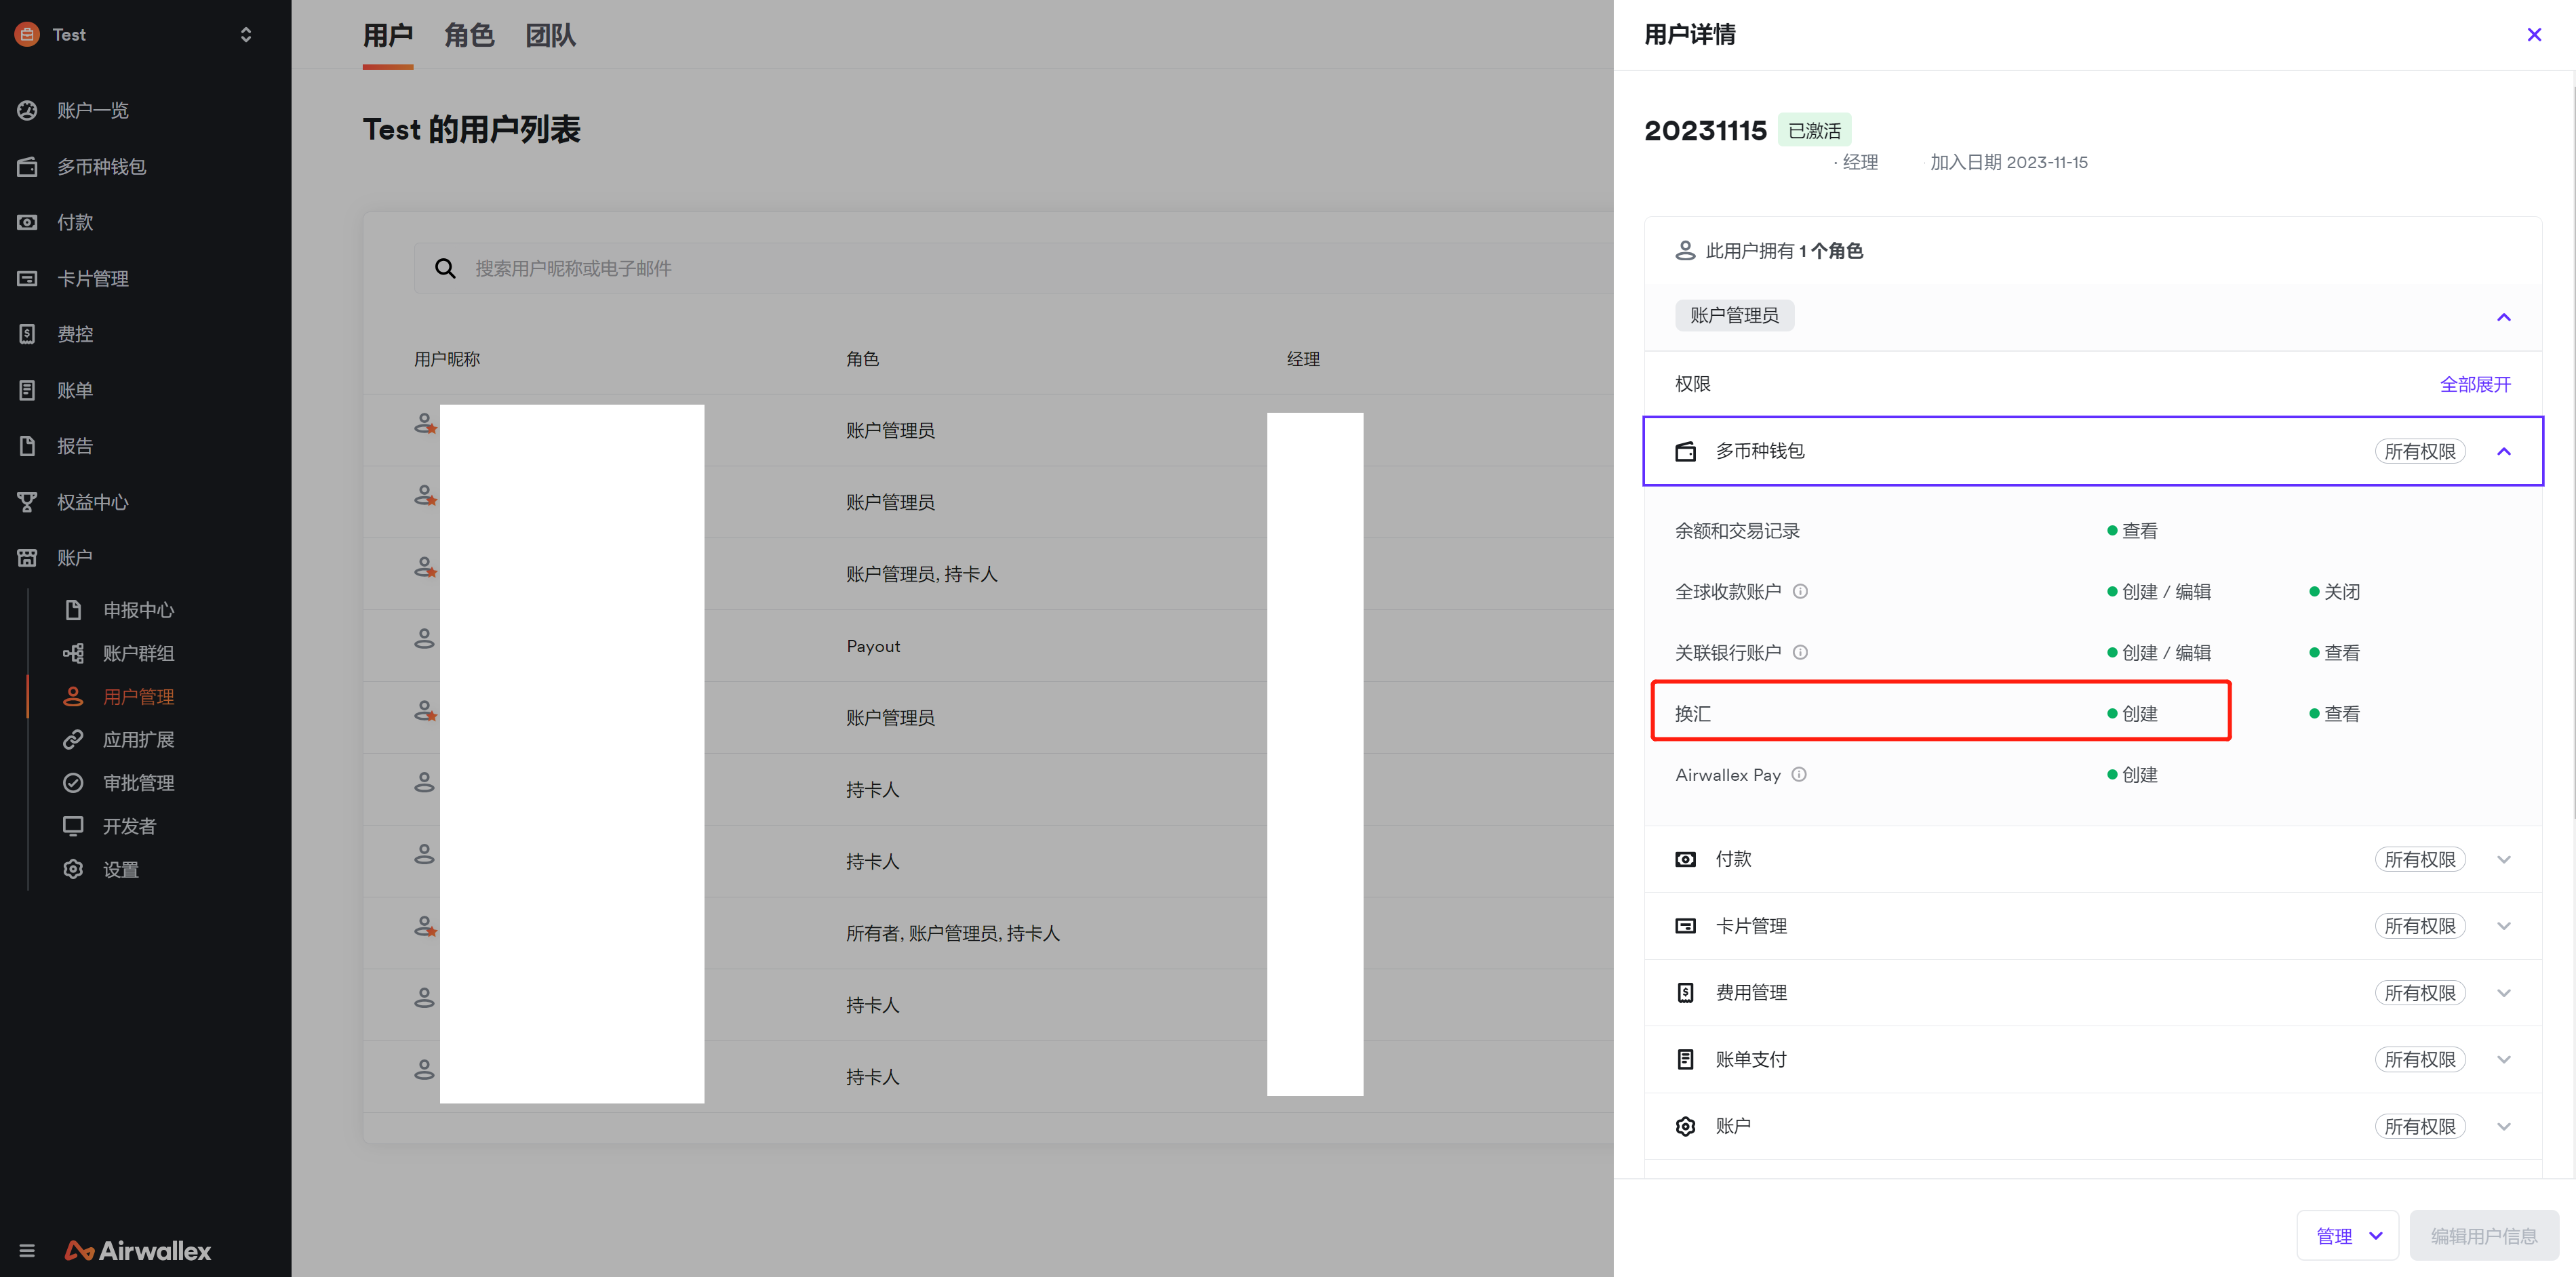This screenshot has height=1277, width=2576.
Task: Expand the 付款 permissions section
Action: tap(2503, 860)
